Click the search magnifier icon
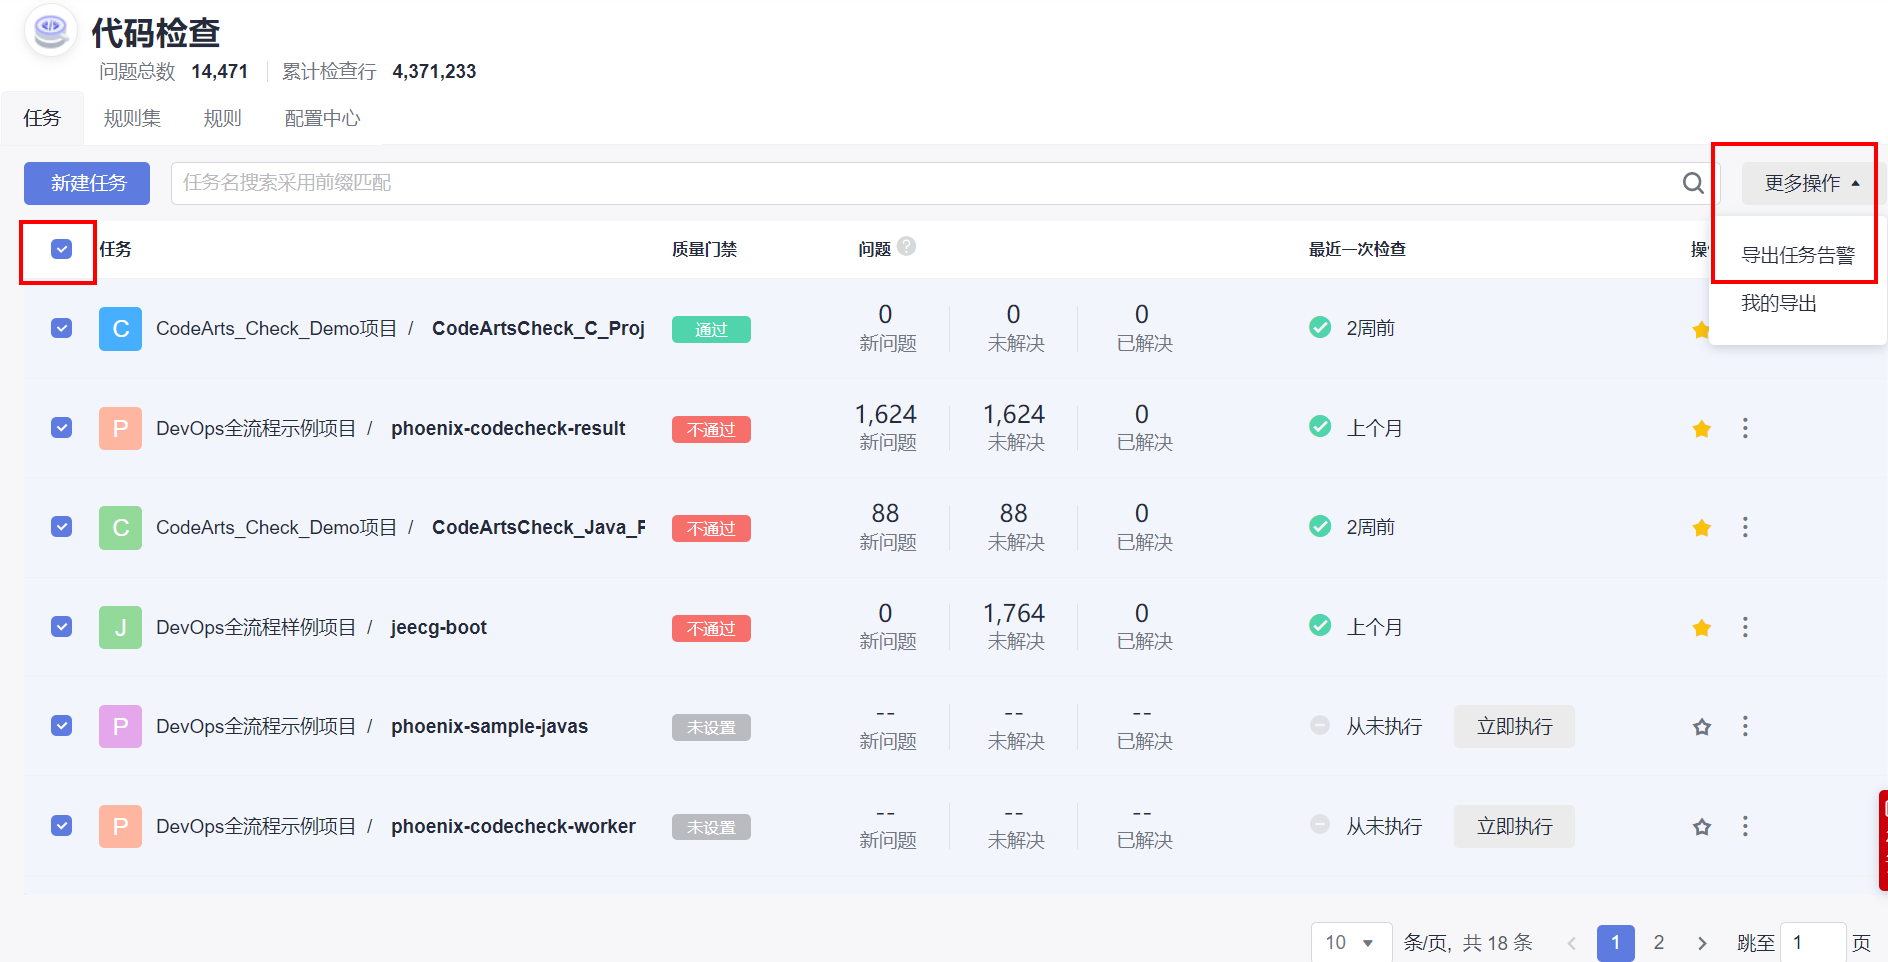Image resolution: width=1888 pixels, height=962 pixels. (x=1693, y=183)
